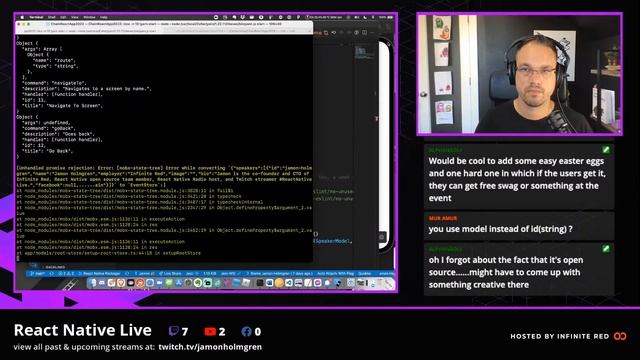Open the Trash in the Dock
The width and height of the screenshot is (640, 360).
pyautogui.click(x=389, y=282)
